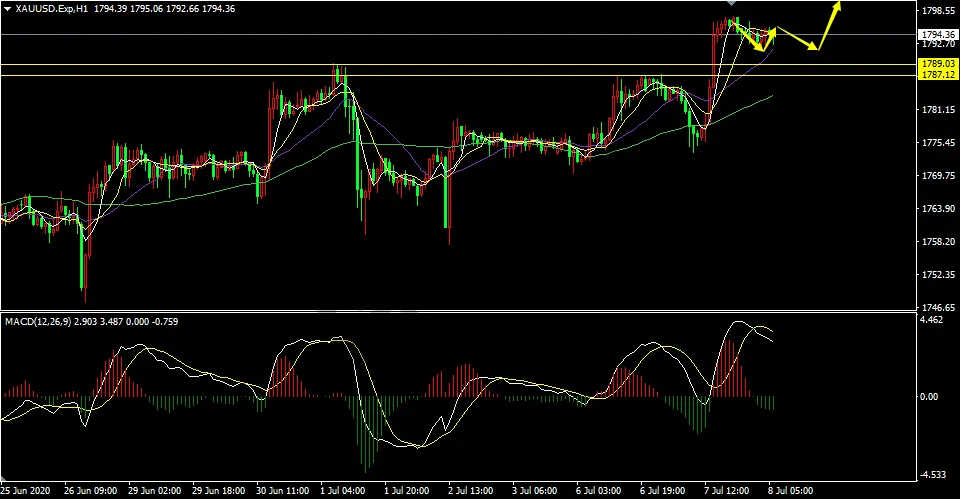Click the 29 Jun 18:00 time label

(219, 491)
